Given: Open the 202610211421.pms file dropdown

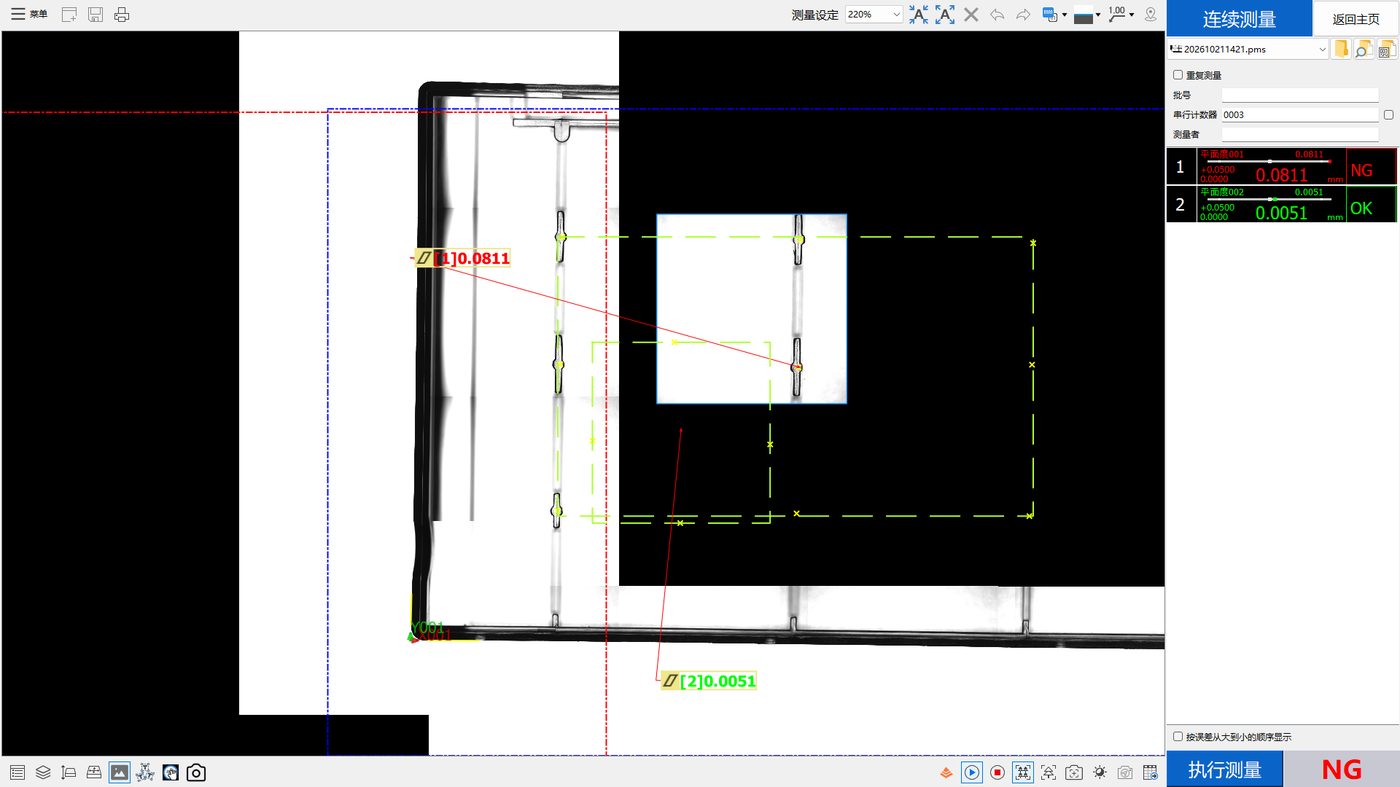Looking at the screenshot, I should [1248, 49].
